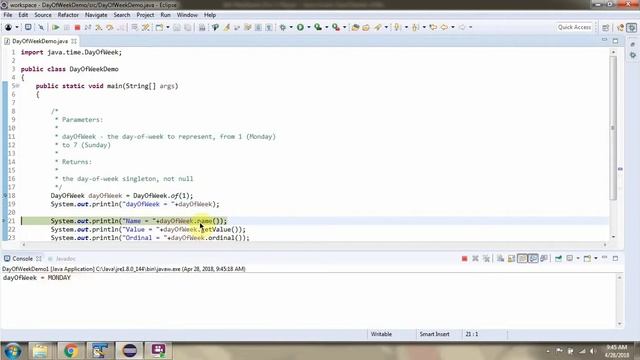Expand the Back history dropdown arrow

(x=453, y=27)
